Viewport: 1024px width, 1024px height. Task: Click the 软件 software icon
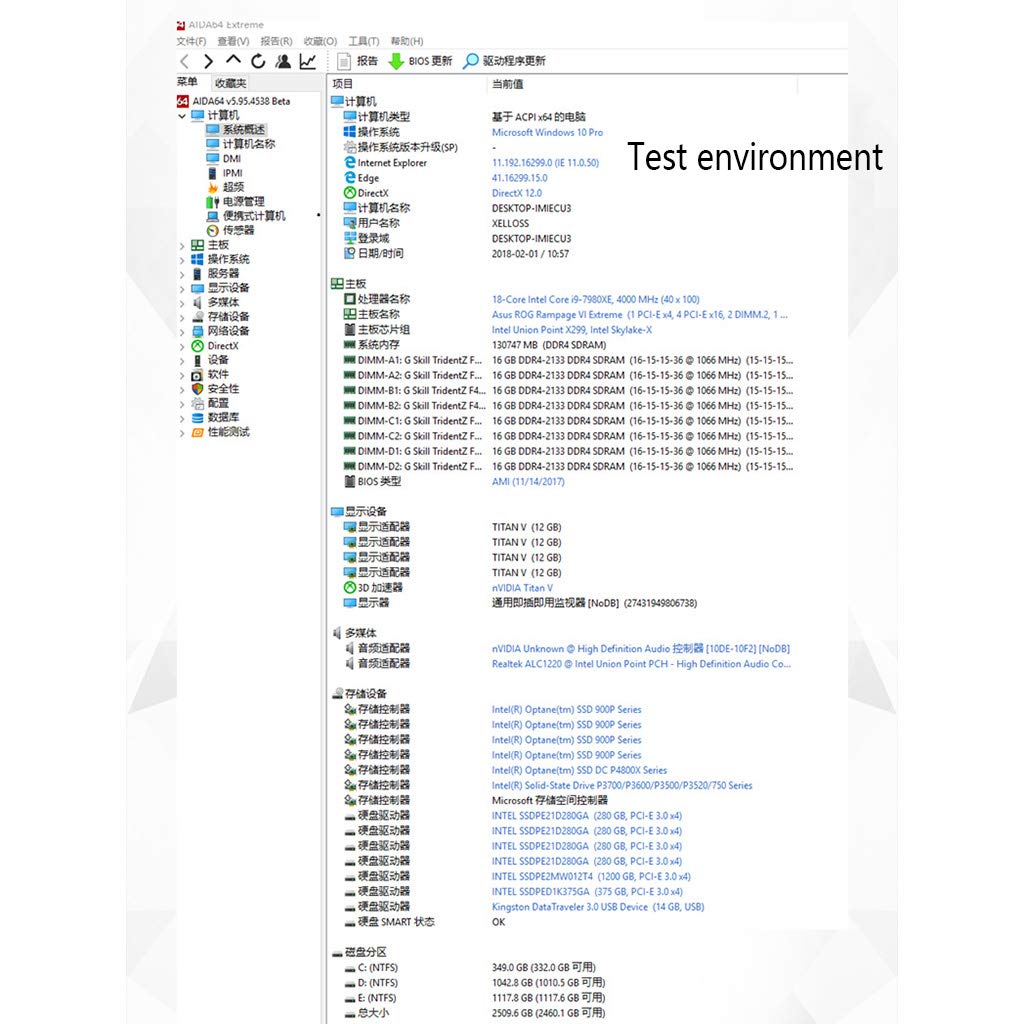[197, 375]
